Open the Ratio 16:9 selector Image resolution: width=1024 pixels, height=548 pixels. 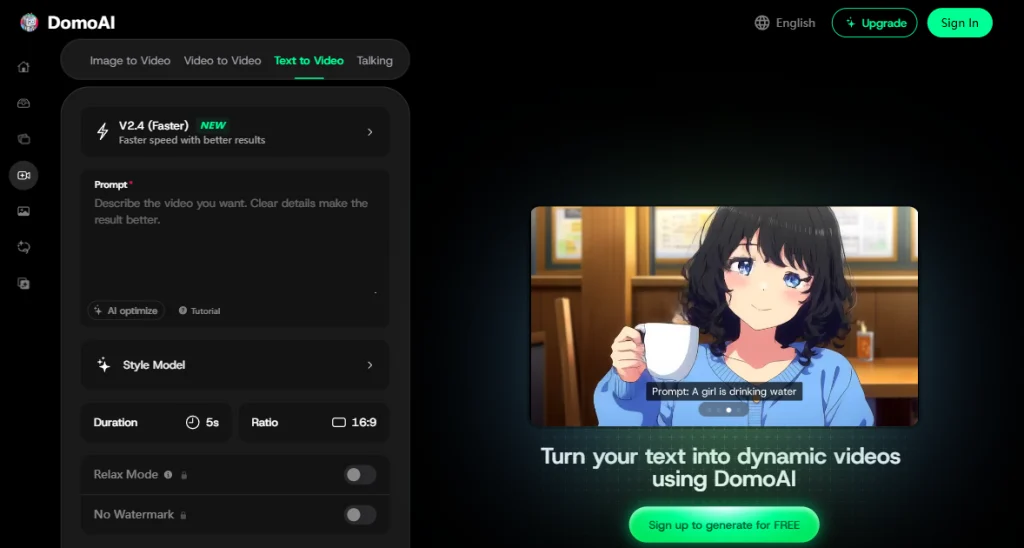tap(314, 423)
